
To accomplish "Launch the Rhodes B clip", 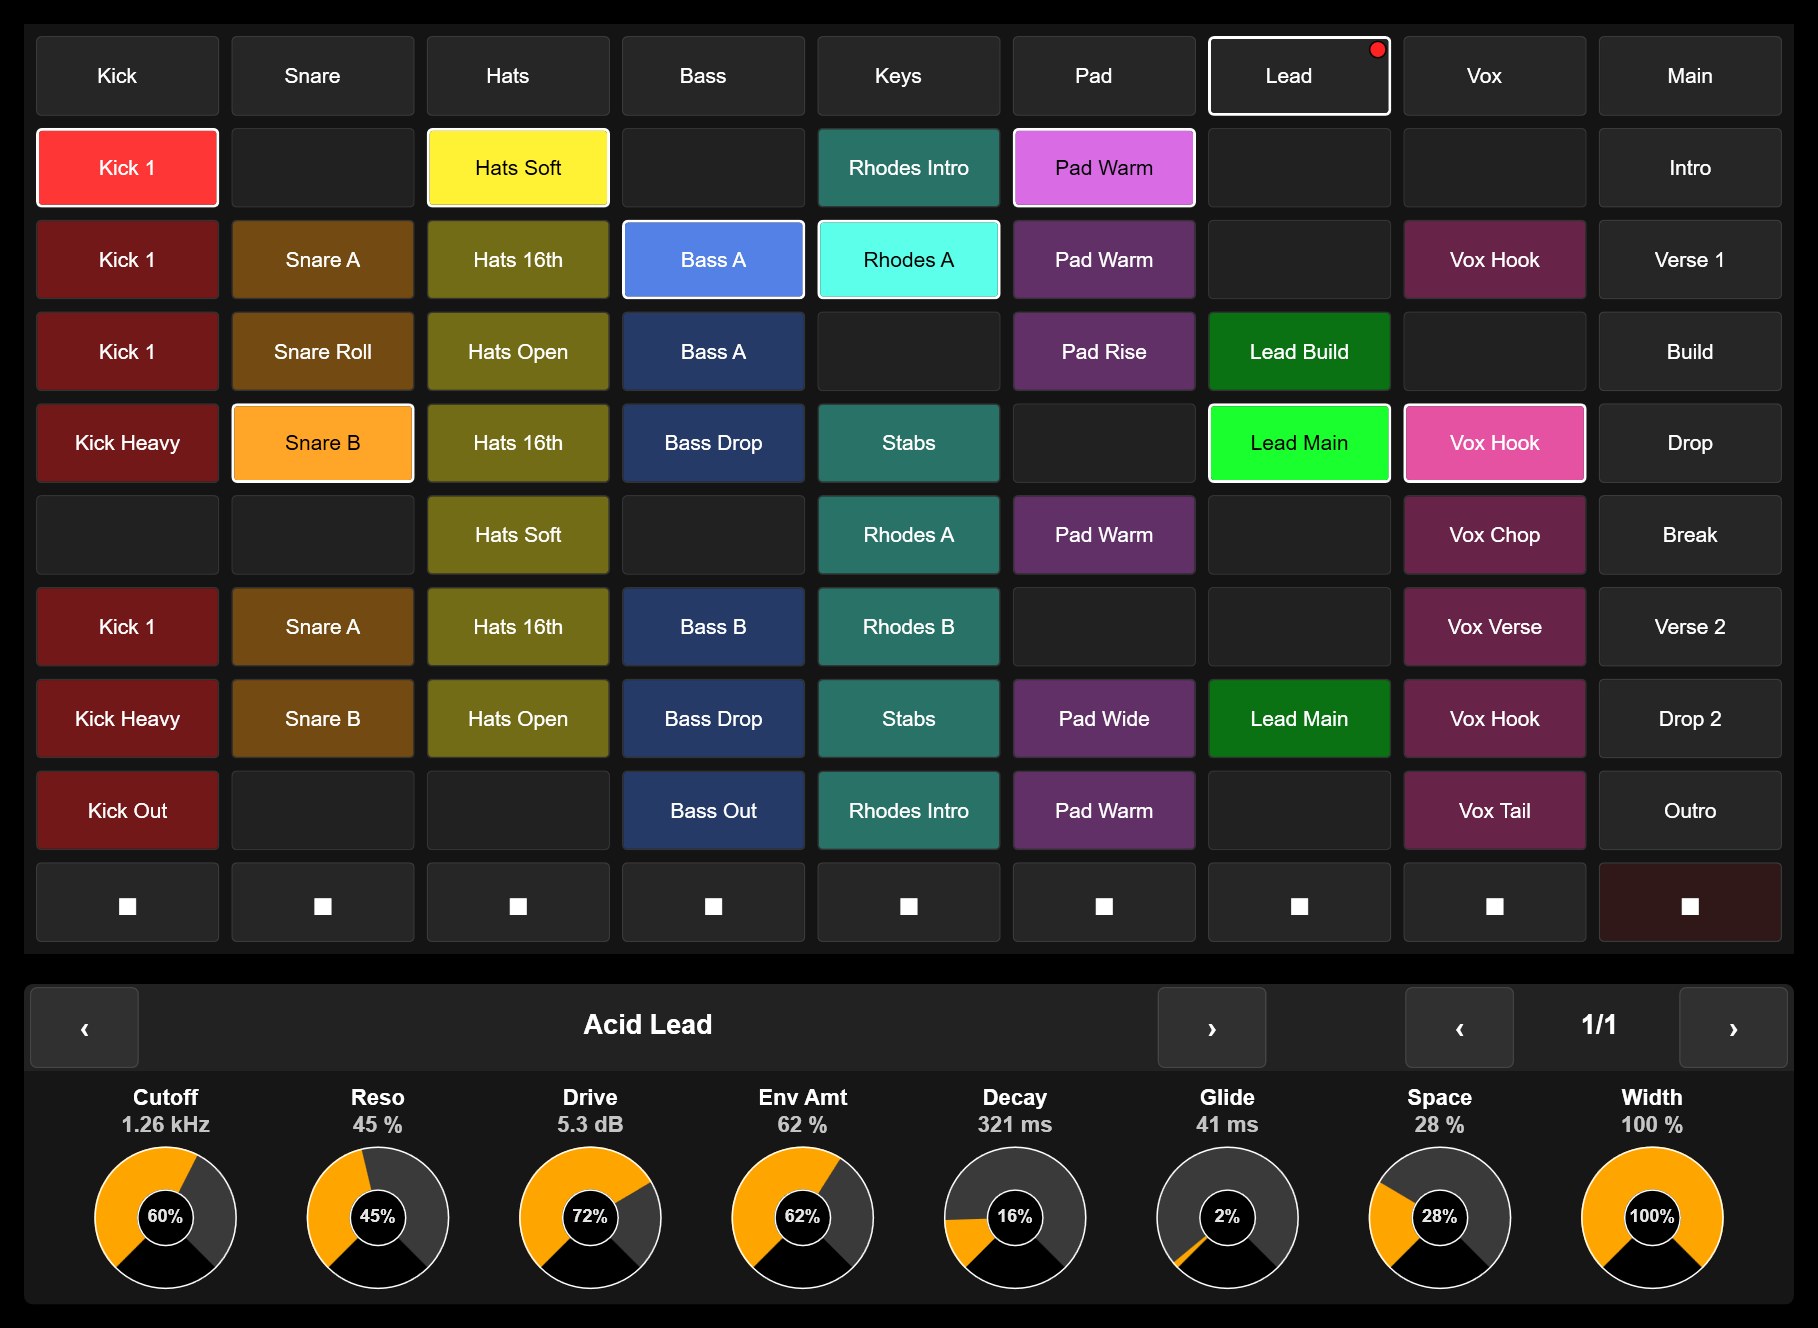I will (x=908, y=627).
